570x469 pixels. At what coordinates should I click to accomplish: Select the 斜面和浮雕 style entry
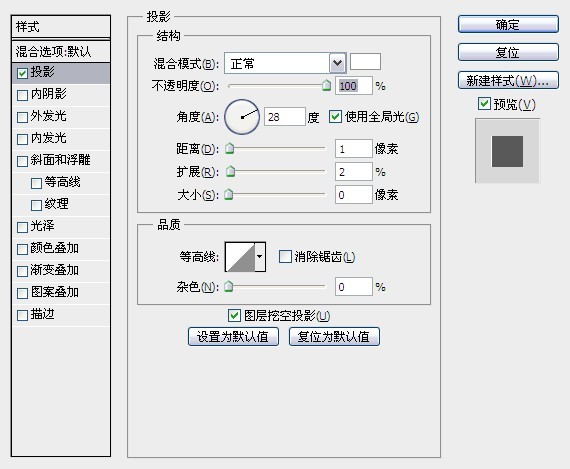tap(61, 160)
